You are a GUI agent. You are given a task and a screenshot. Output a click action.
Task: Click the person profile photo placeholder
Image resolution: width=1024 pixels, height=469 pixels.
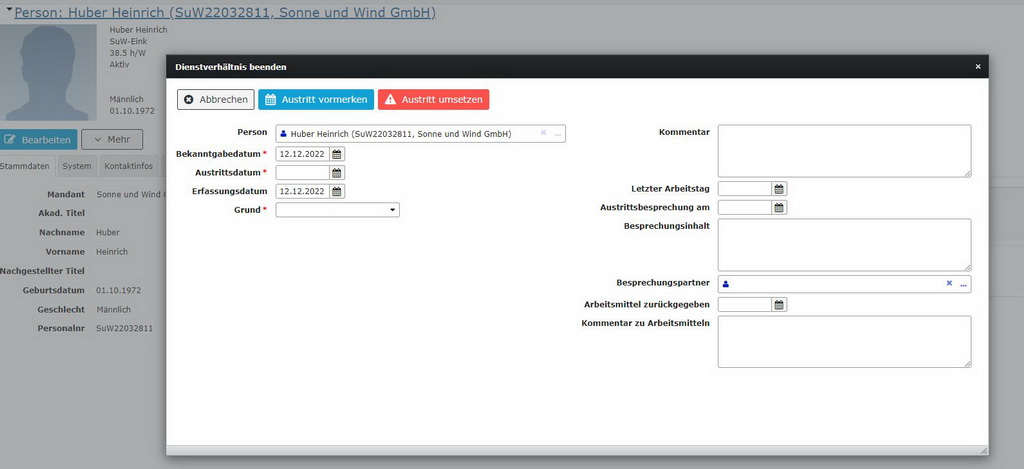point(48,73)
